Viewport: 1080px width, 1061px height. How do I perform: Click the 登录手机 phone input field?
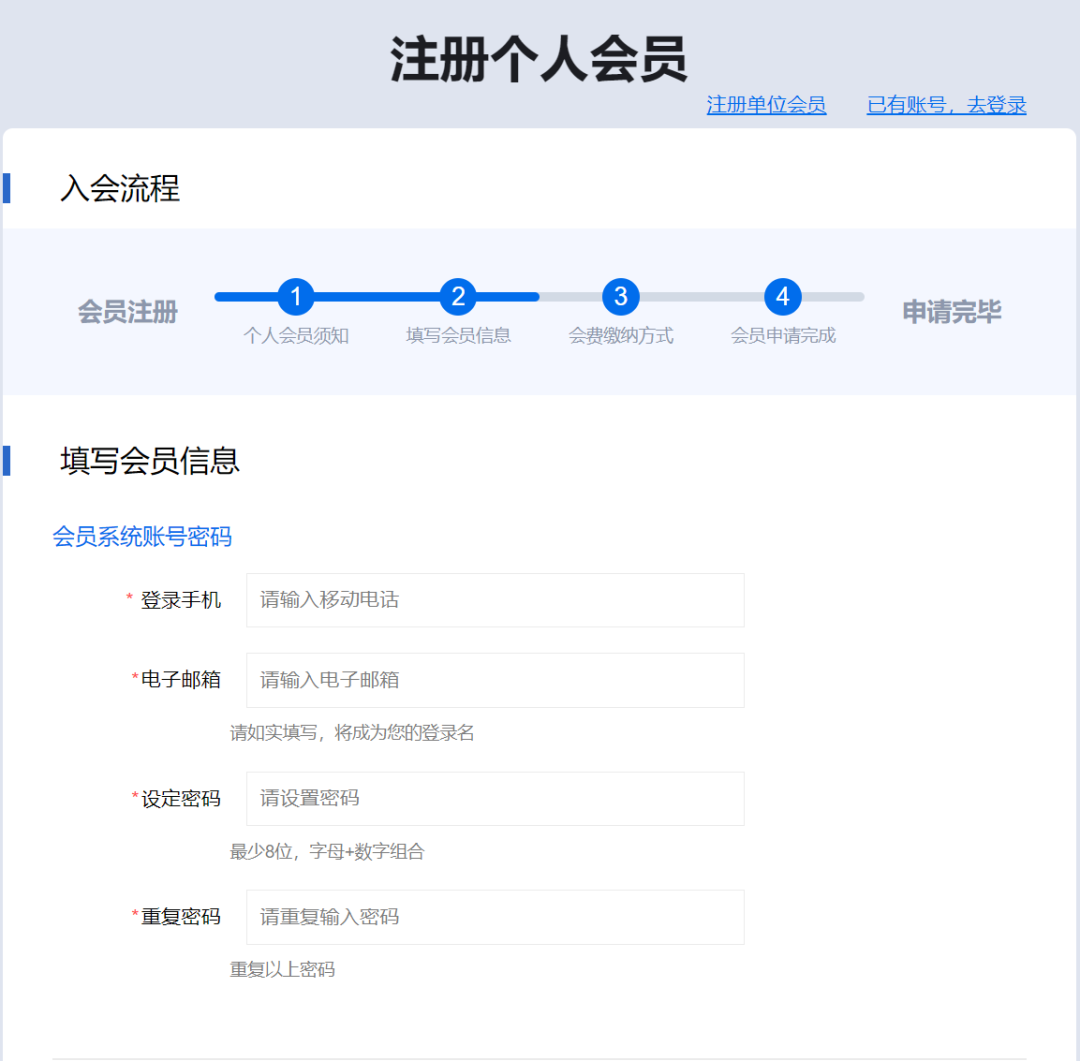(x=494, y=600)
